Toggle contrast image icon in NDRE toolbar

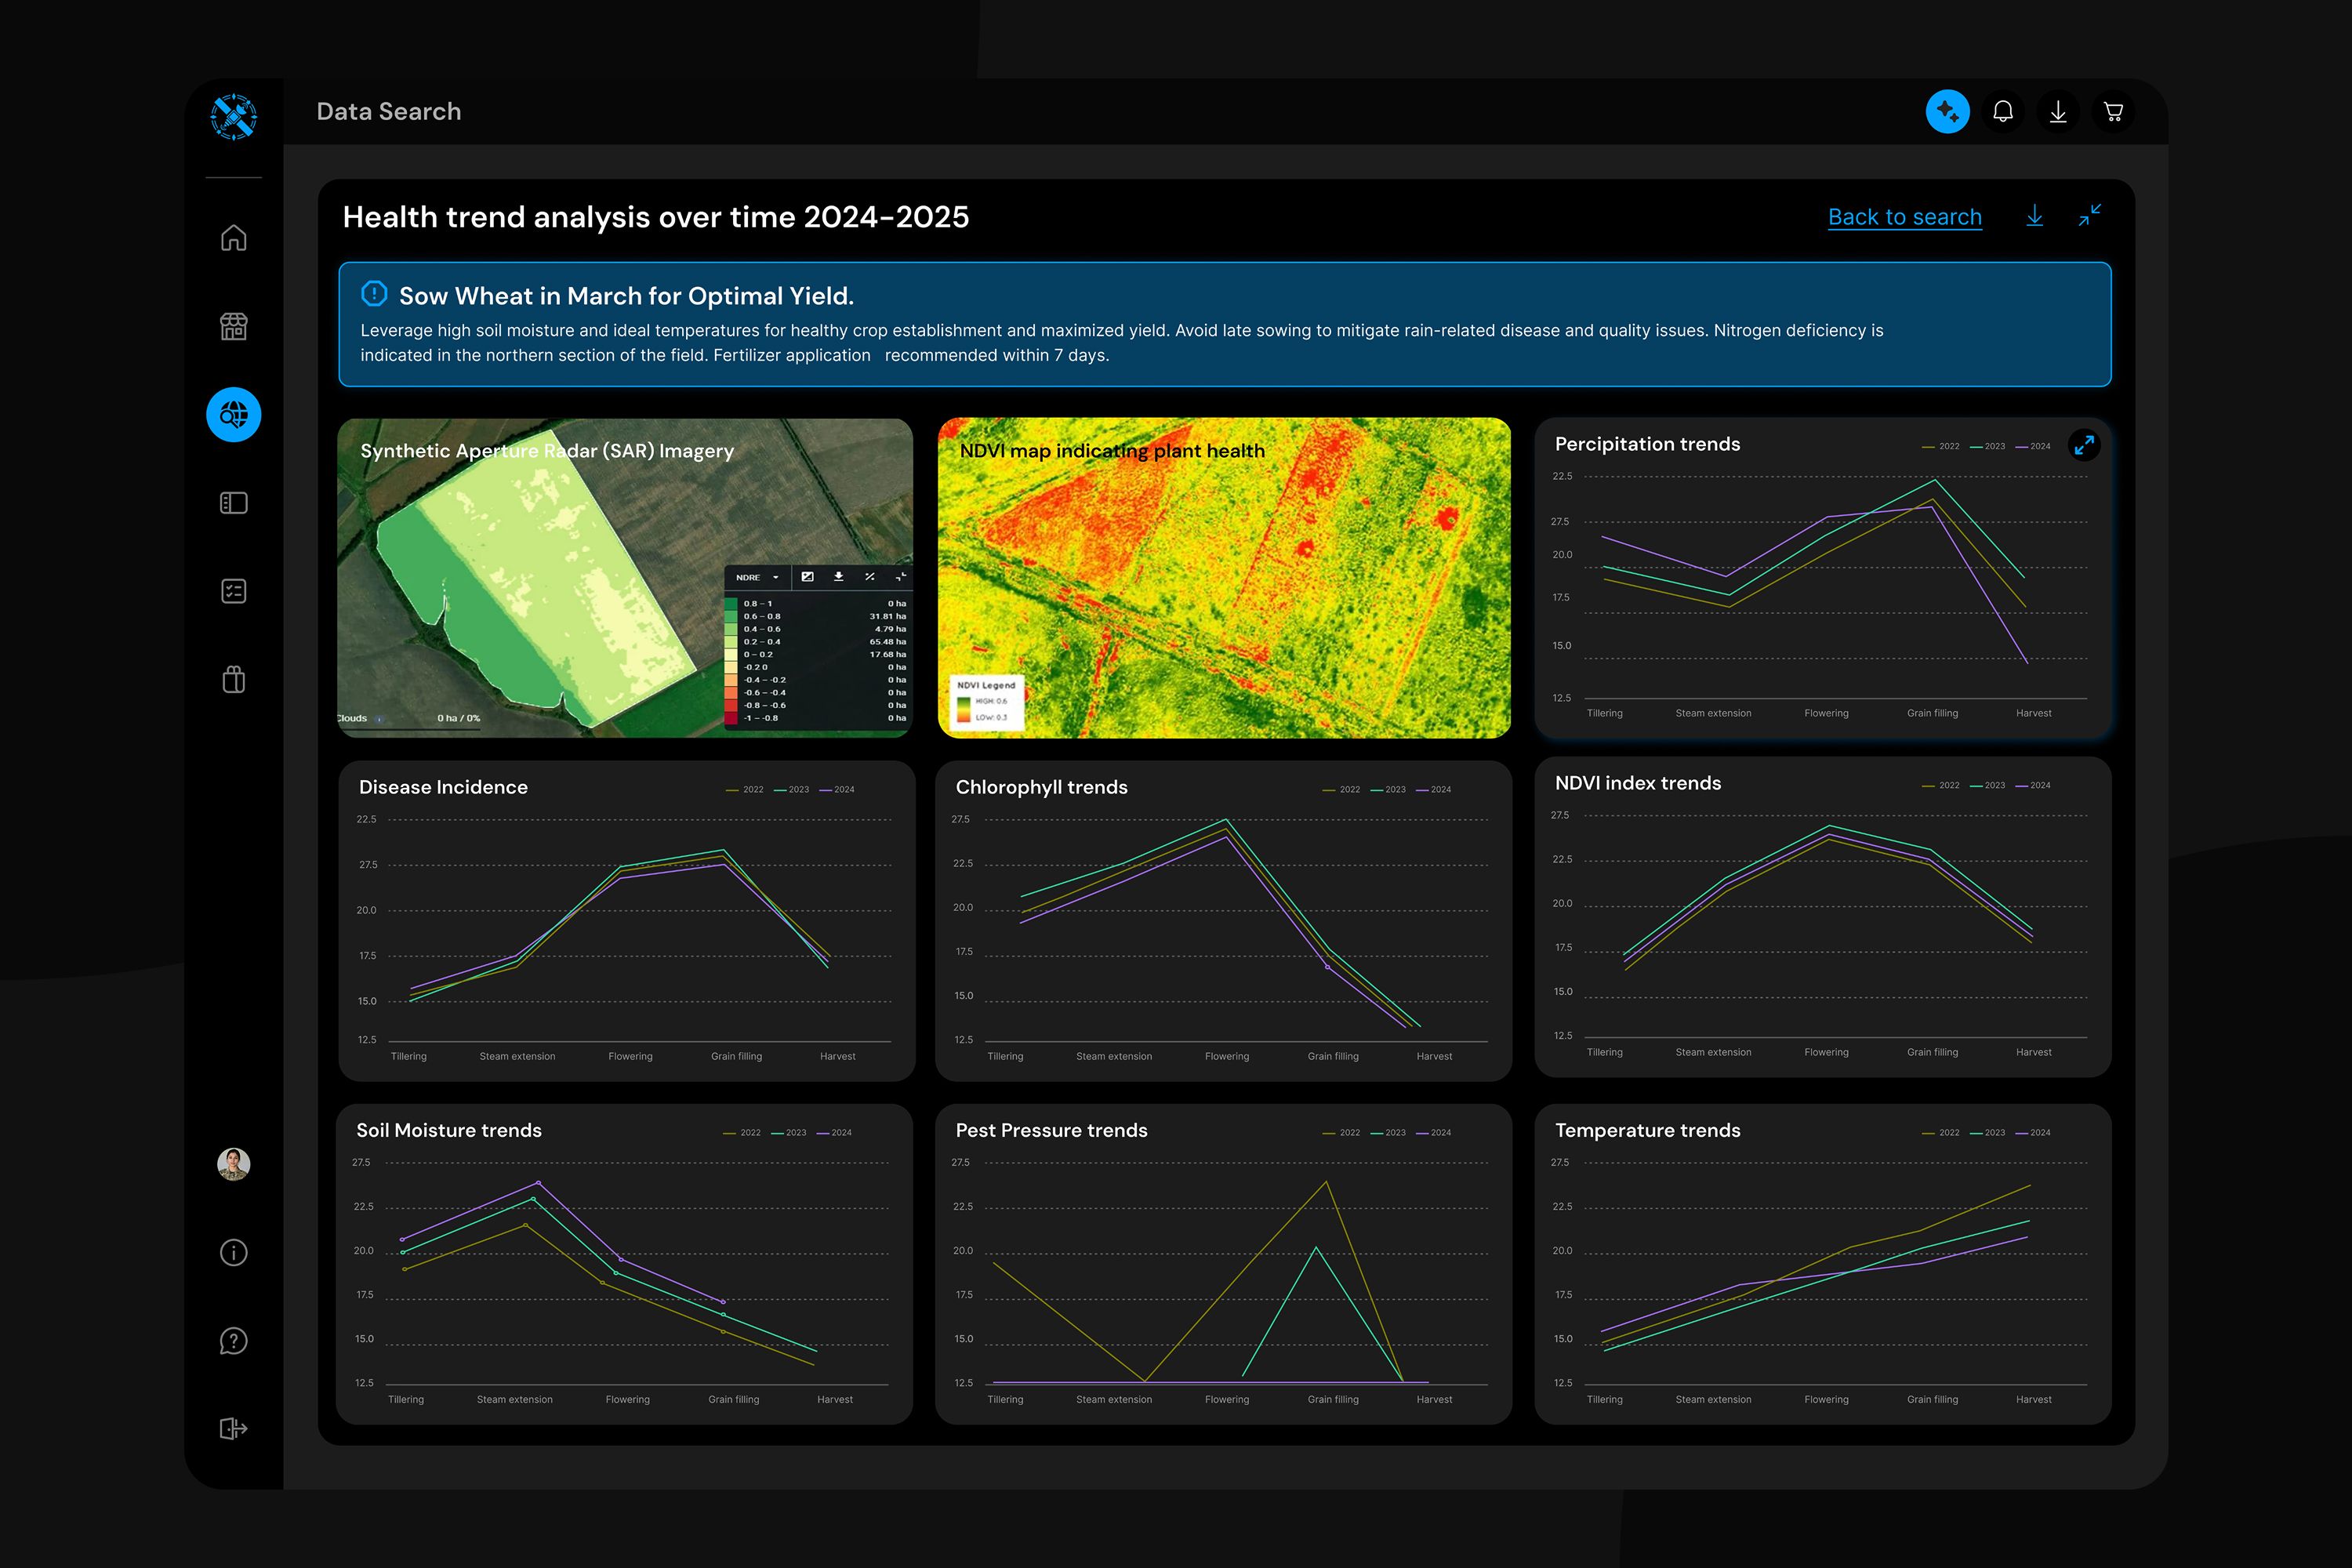(x=807, y=577)
